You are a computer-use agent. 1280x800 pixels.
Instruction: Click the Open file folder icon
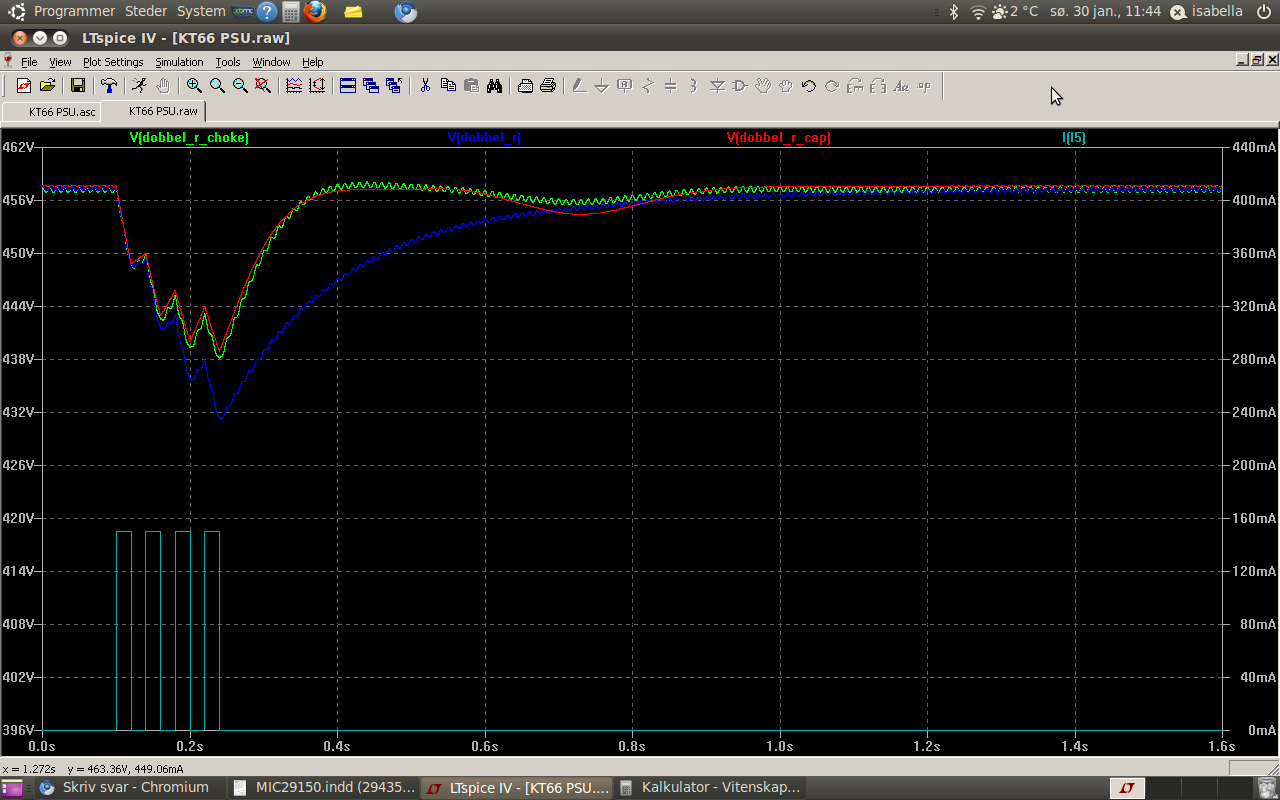point(47,86)
